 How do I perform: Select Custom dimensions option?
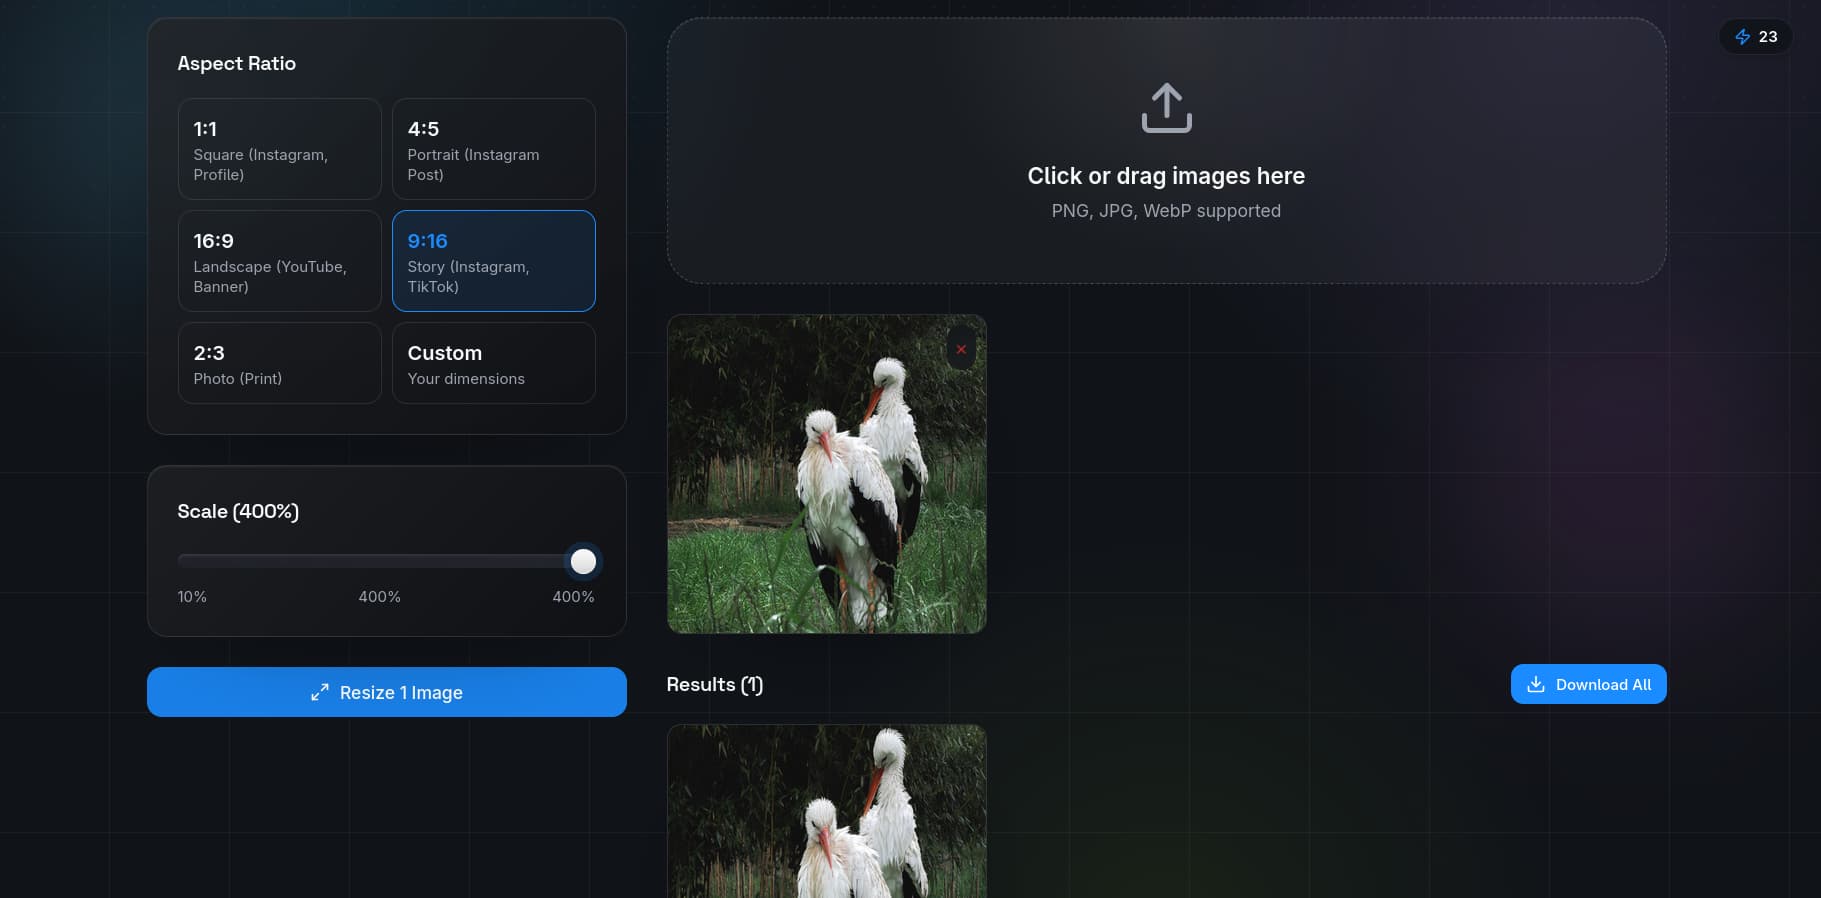coord(493,363)
